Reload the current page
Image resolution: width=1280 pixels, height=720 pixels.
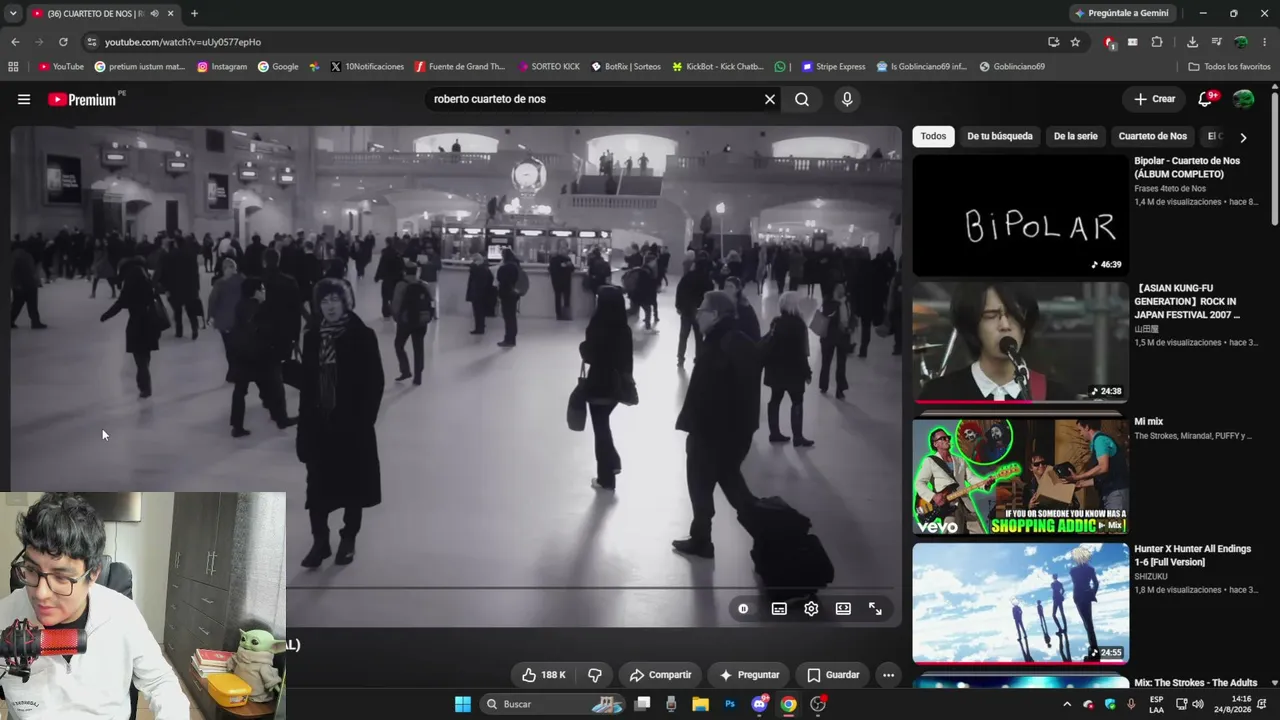pyautogui.click(x=63, y=42)
